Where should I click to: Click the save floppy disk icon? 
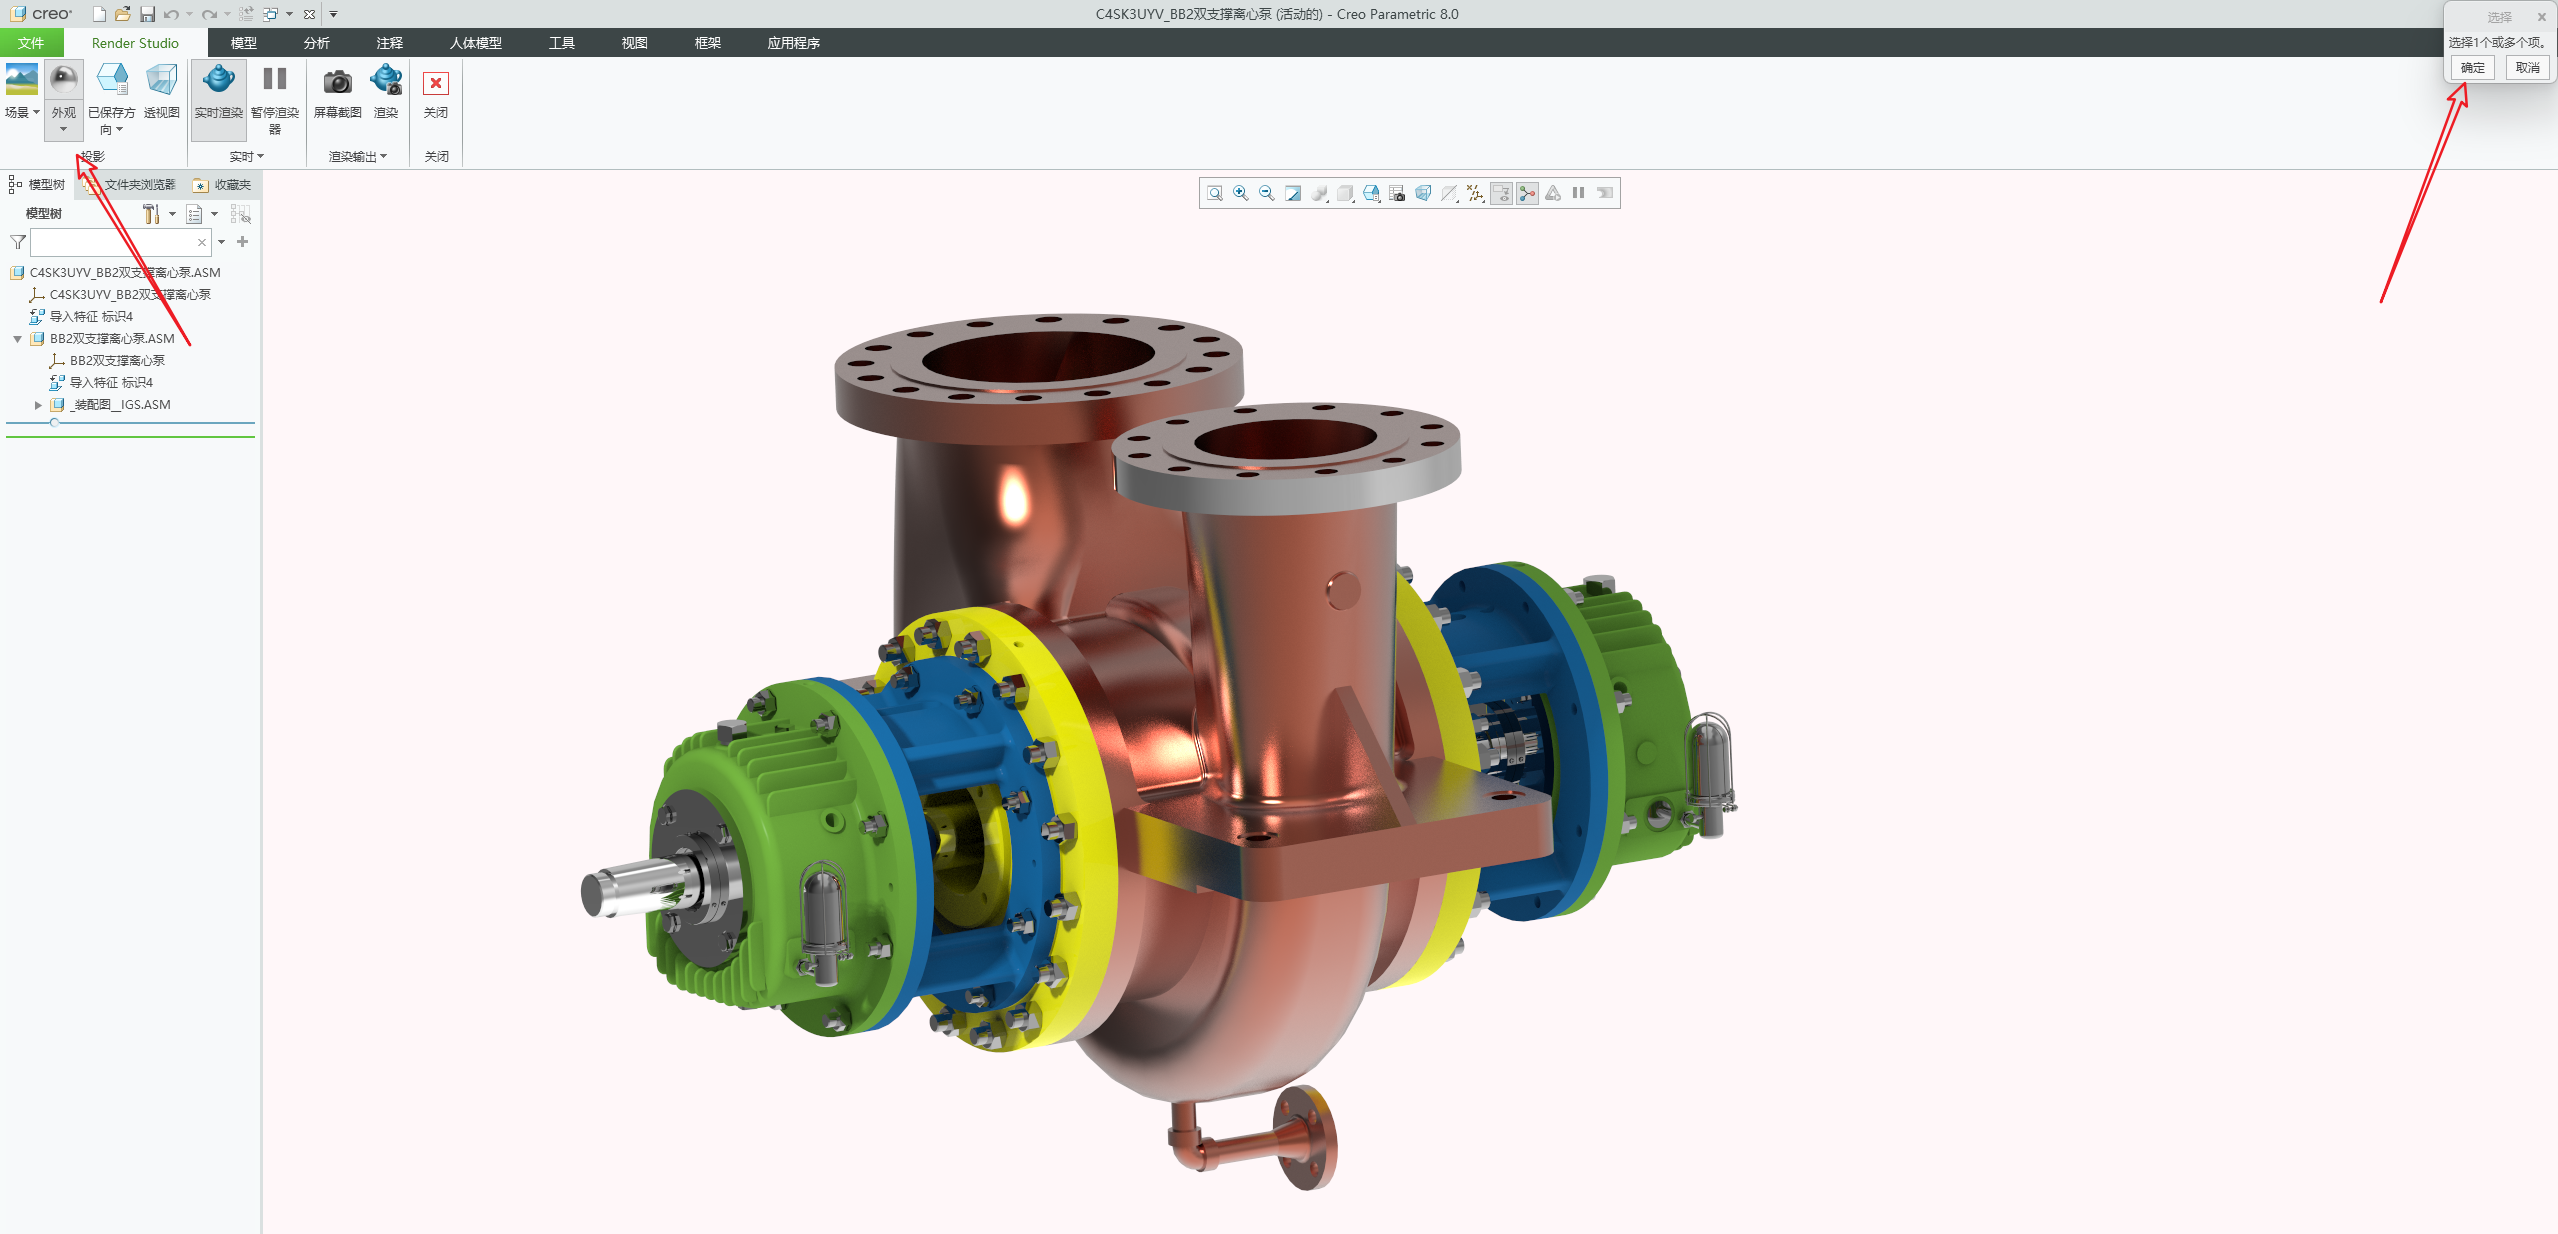[147, 14]
